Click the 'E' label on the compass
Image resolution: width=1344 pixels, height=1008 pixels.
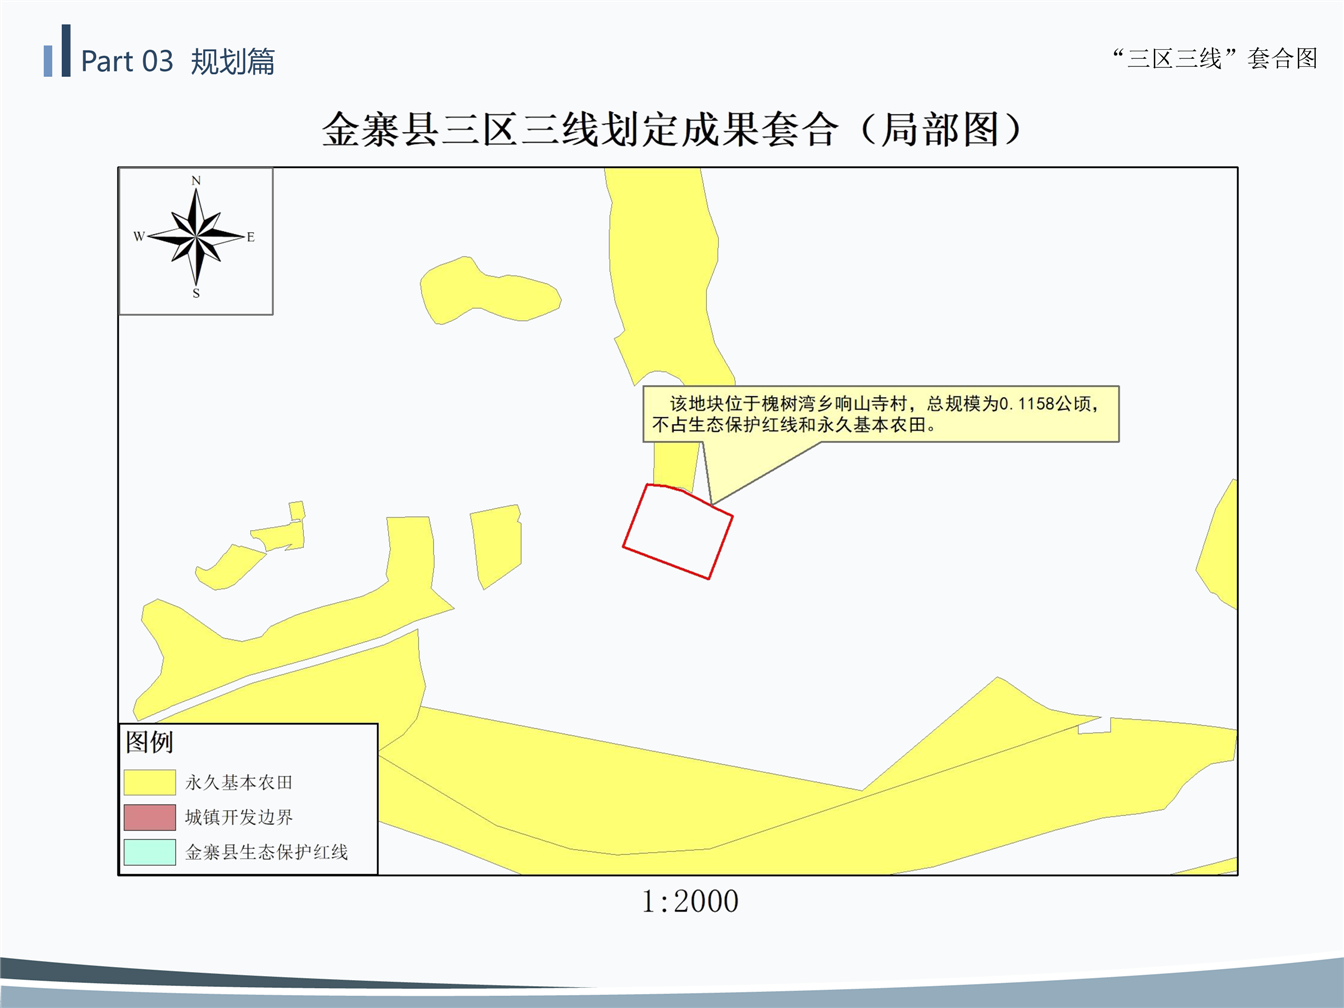(x=251, y=237)
